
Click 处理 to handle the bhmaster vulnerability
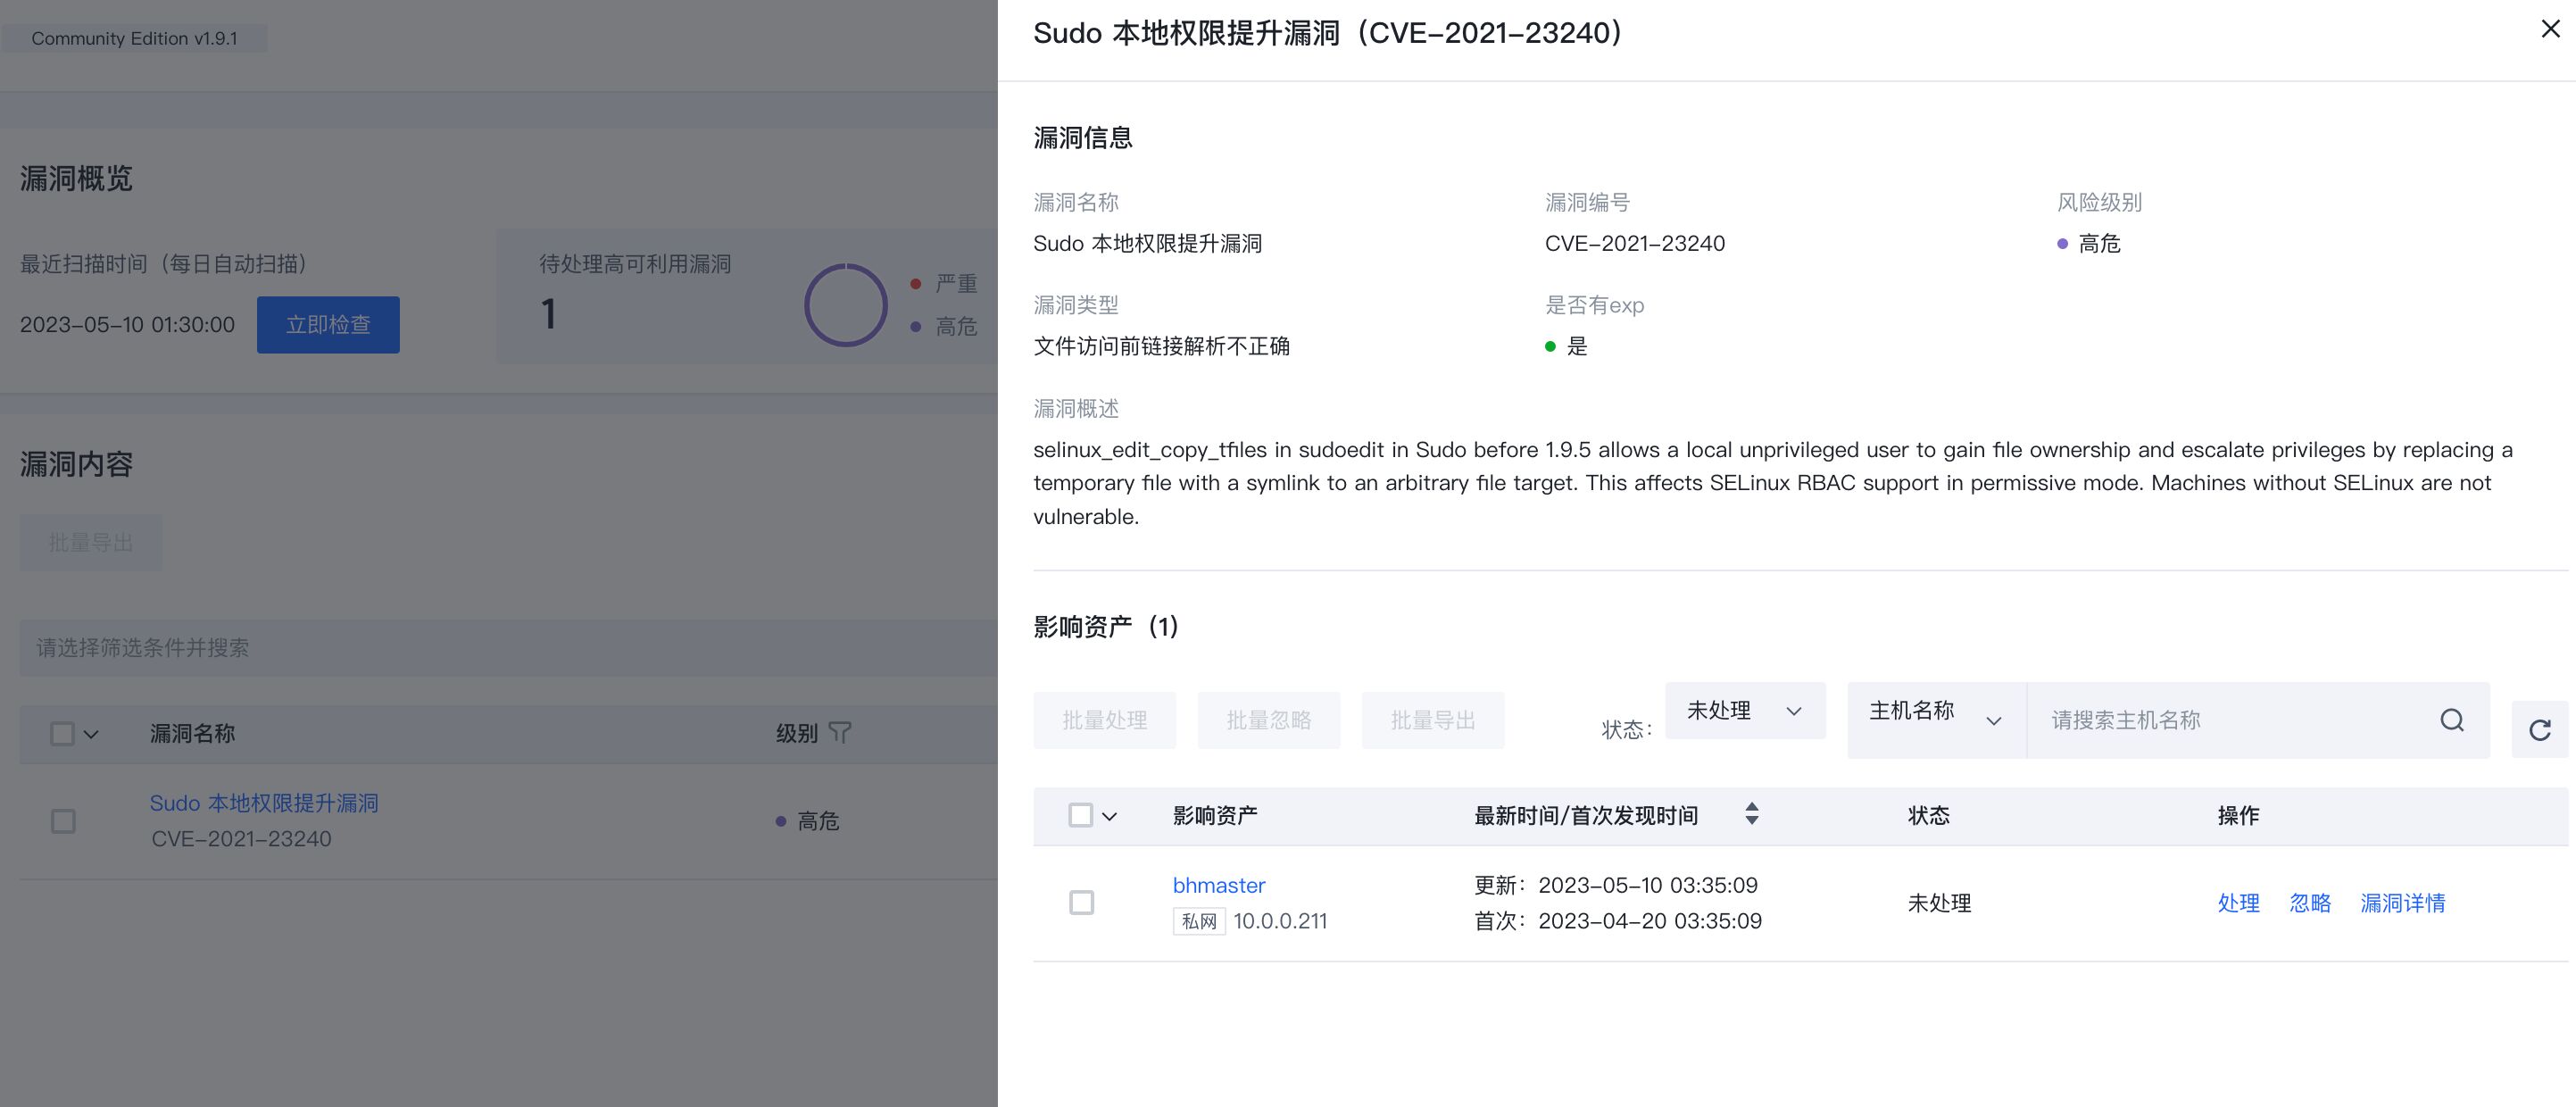pos(2238,903)
